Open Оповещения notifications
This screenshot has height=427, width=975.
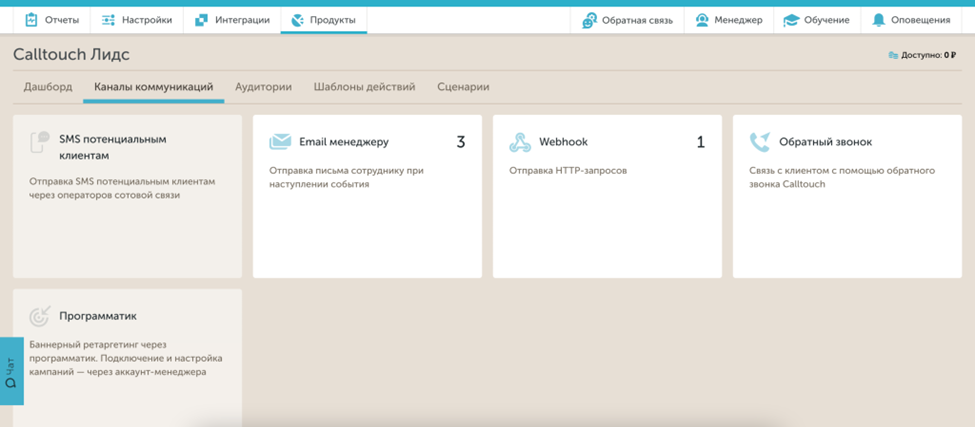pos(911,20)
